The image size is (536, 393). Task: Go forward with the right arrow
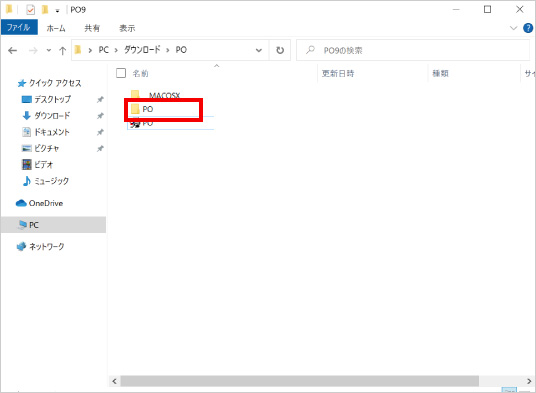33,51
